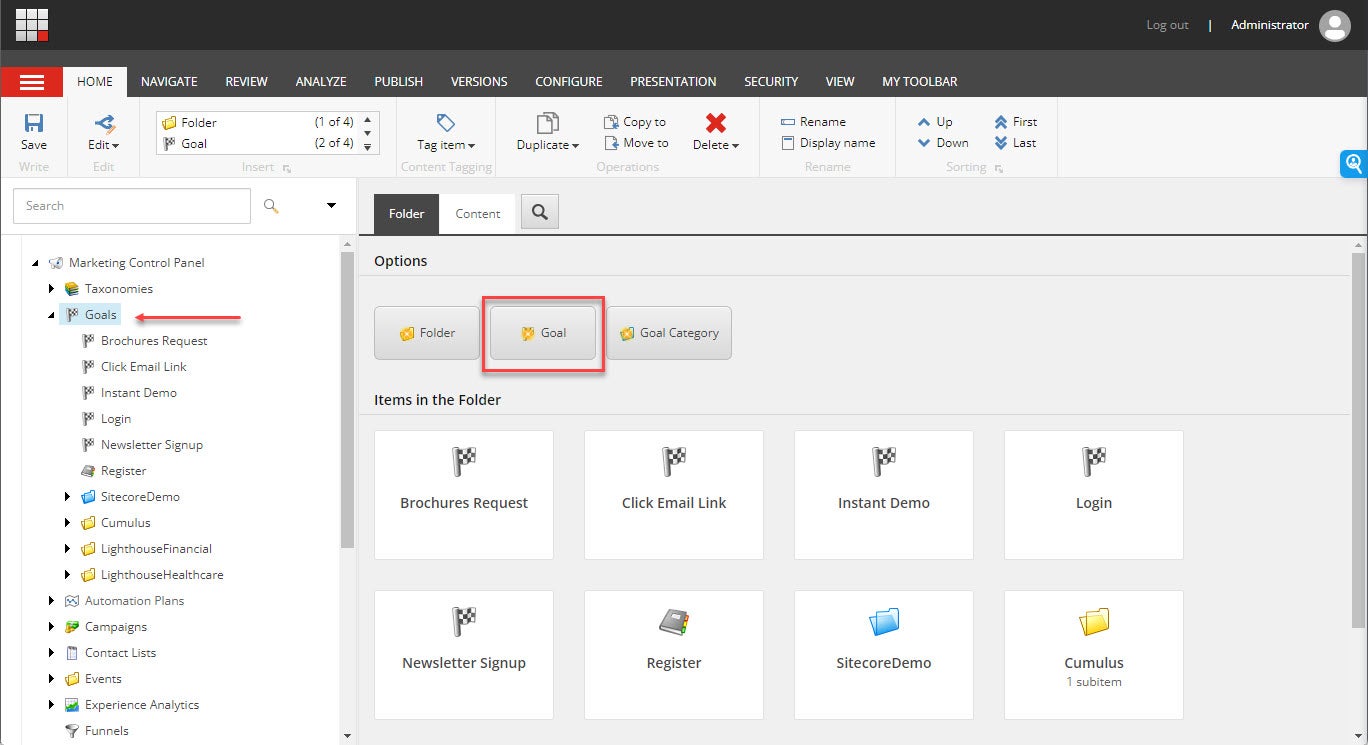Viewport: 1368px width, 745px height.
Task: Click the Duplicate icon
Action: (x=547, y=123)
